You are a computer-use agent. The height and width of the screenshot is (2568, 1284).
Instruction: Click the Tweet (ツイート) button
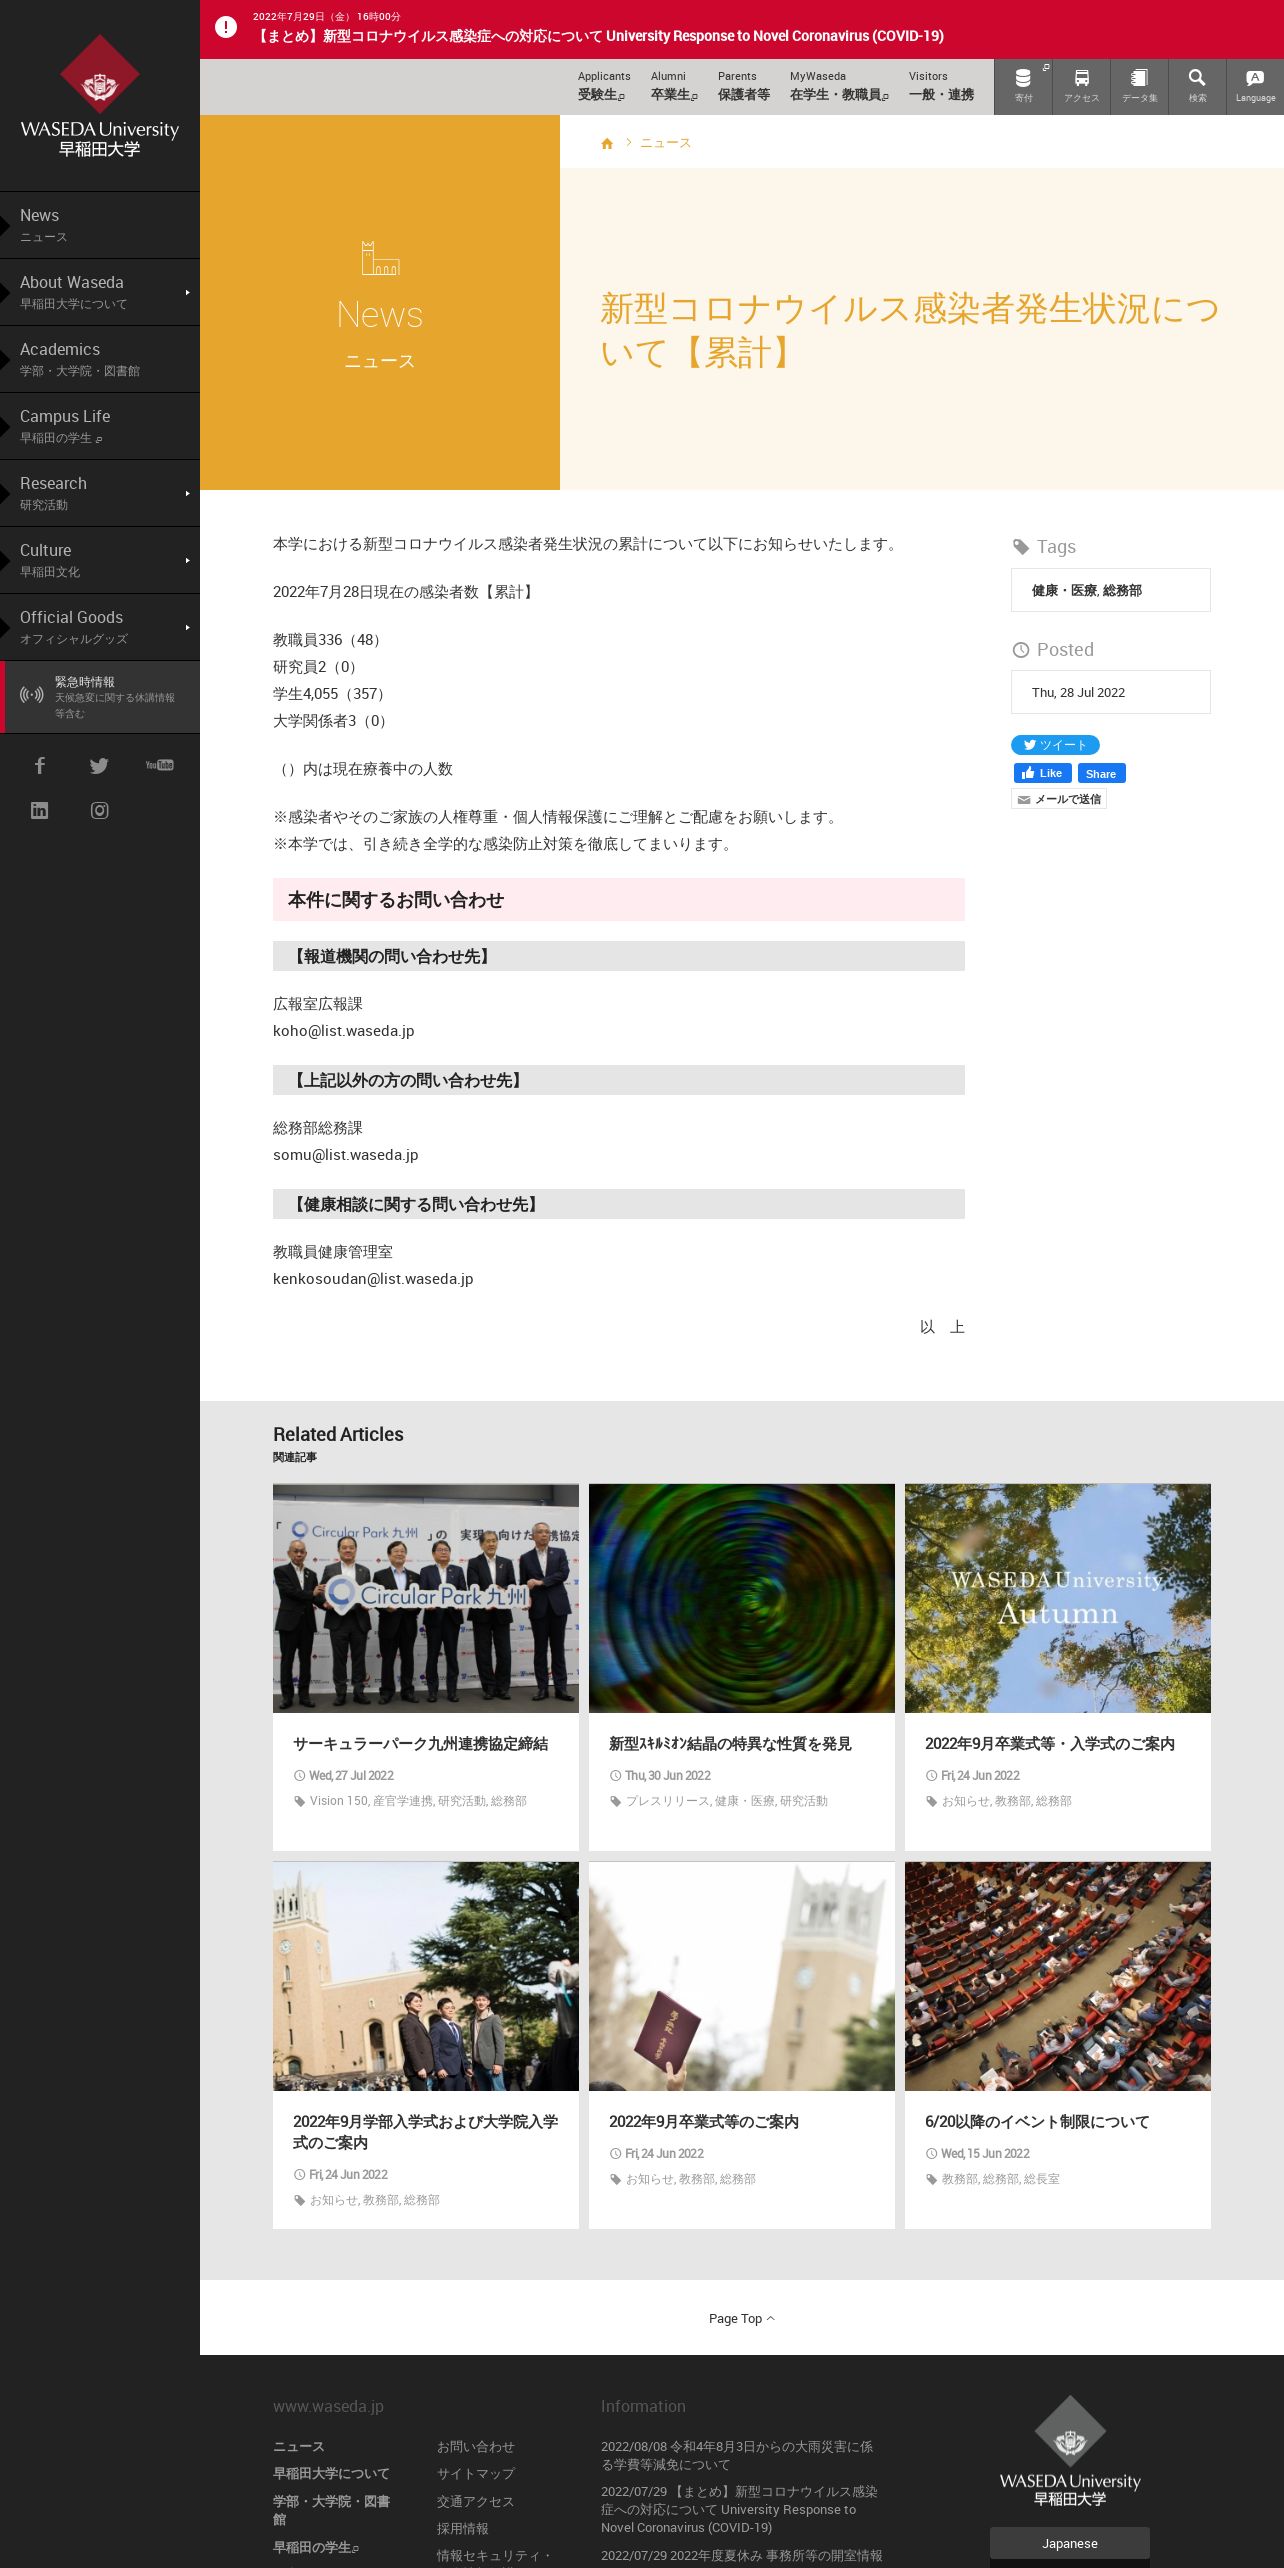point(1055,745)
